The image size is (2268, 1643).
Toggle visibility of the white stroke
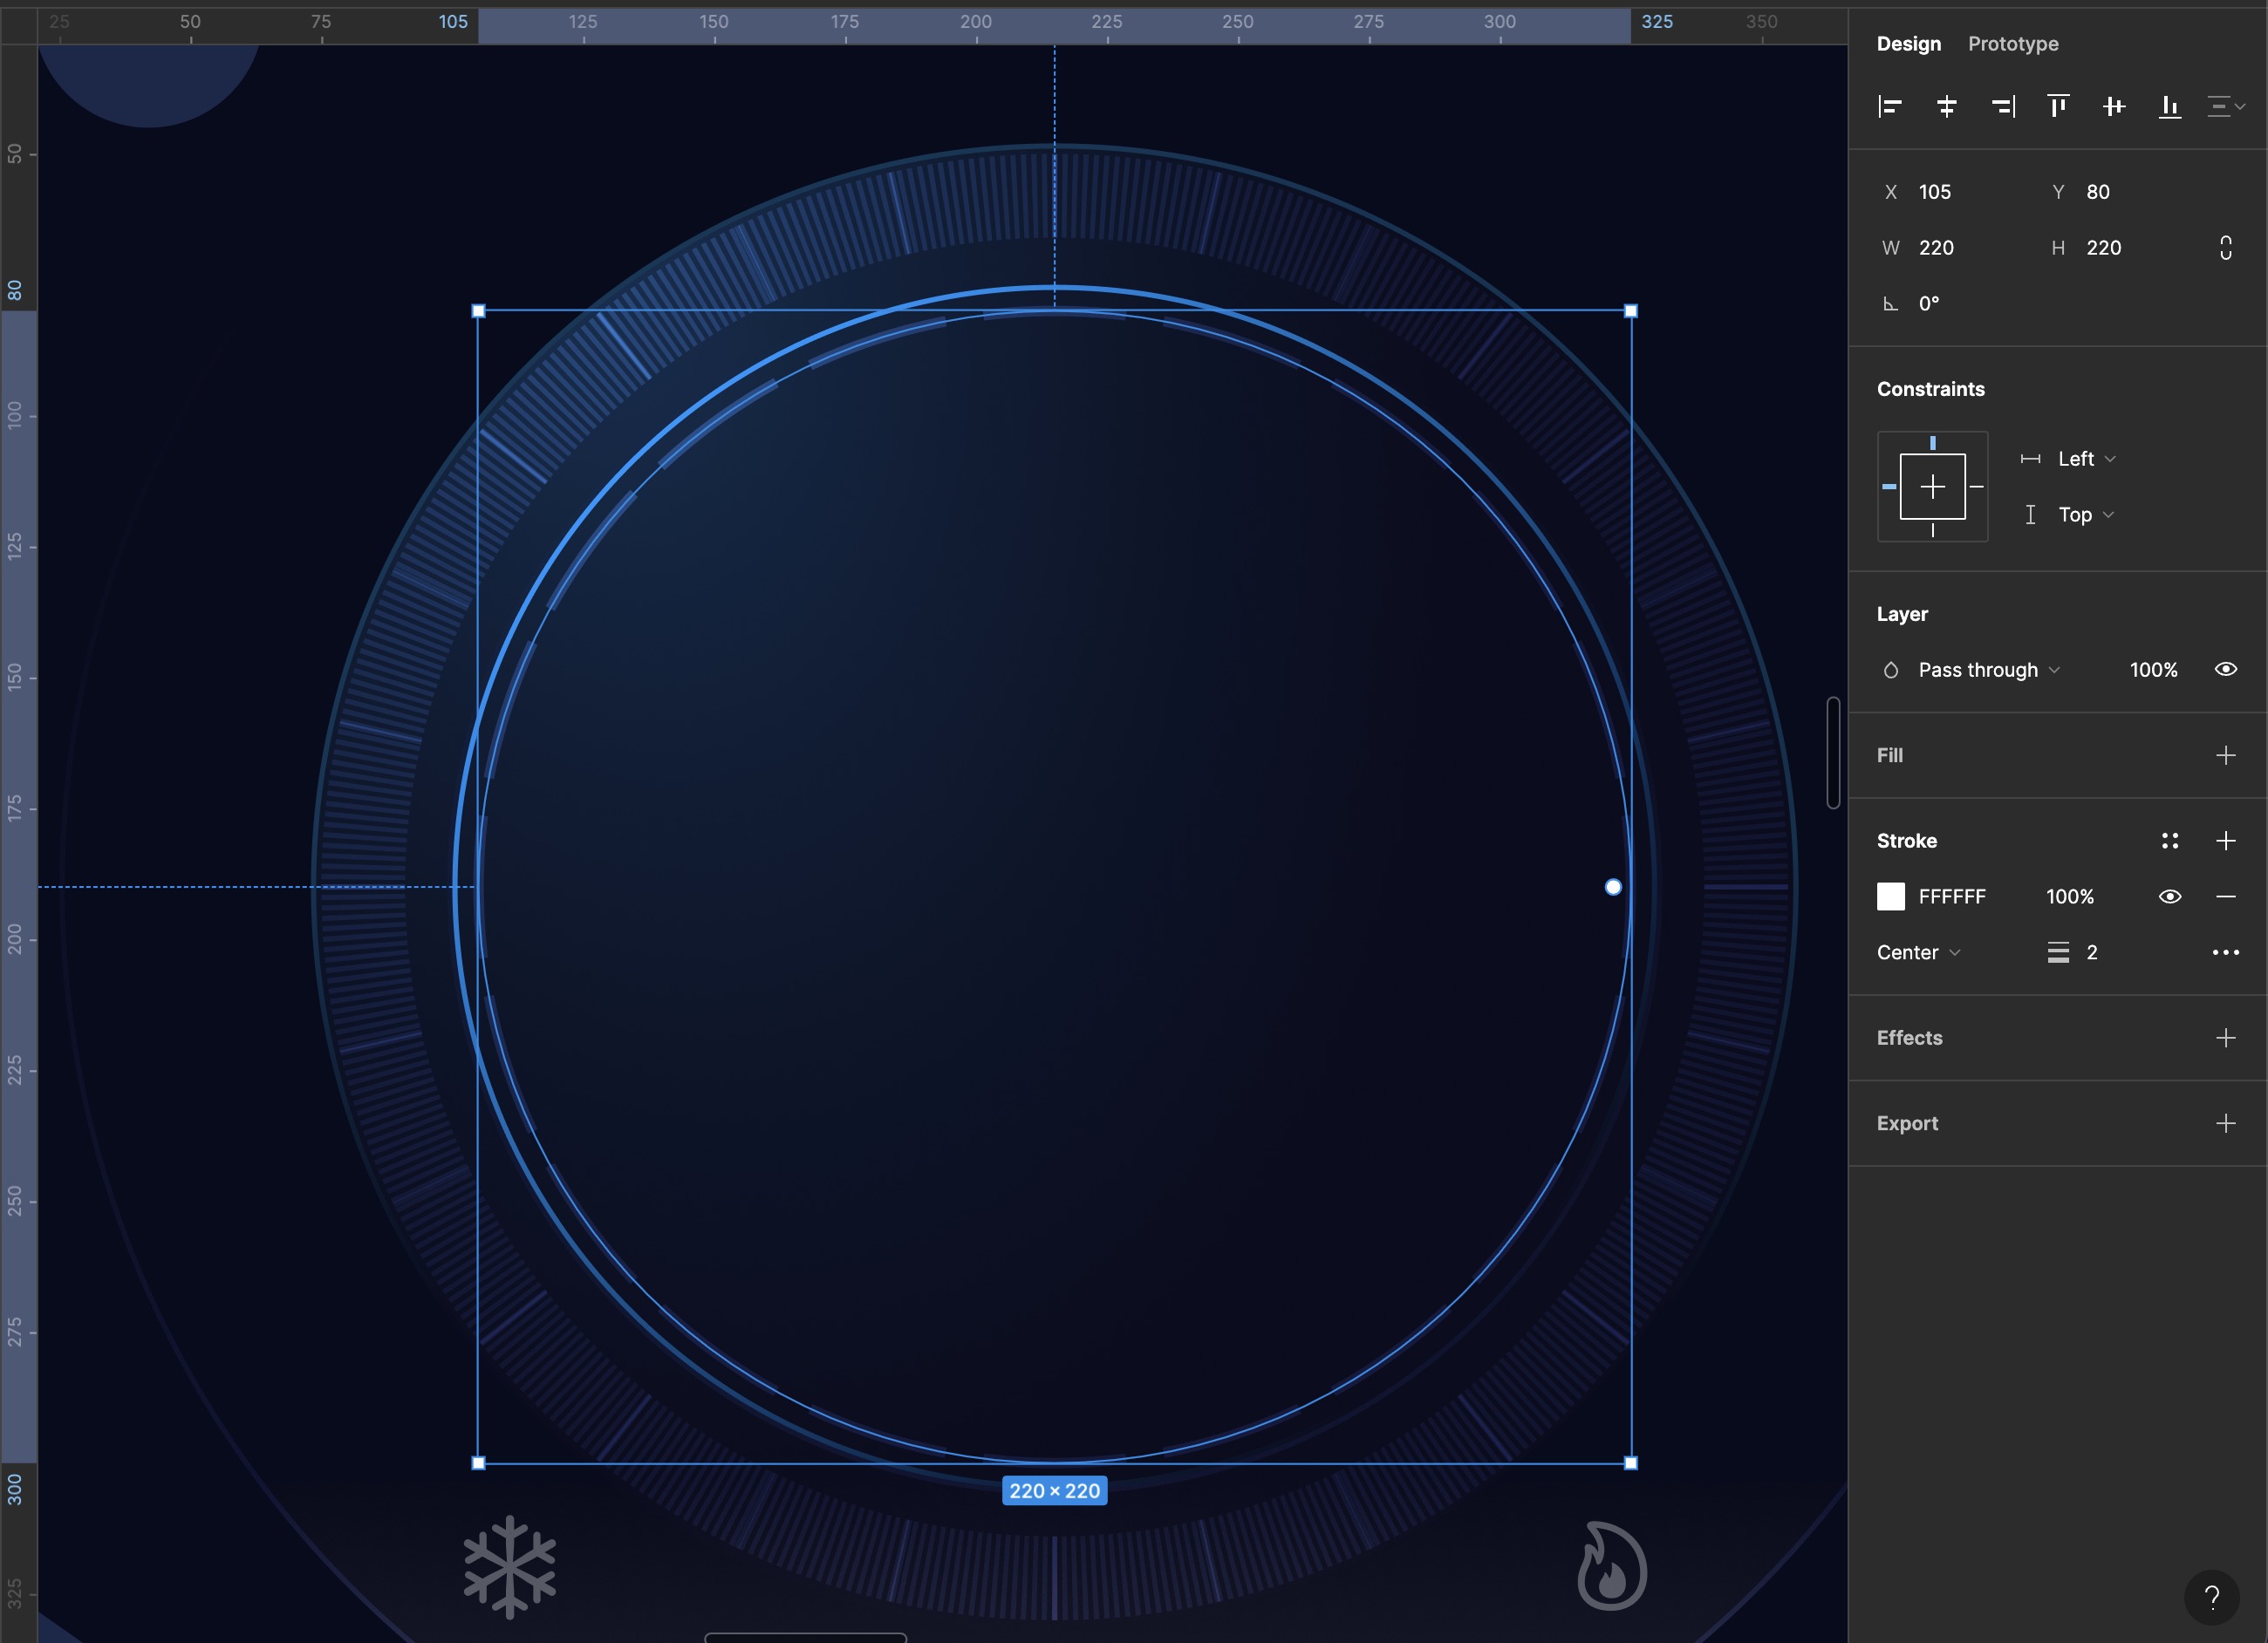[2170, 897]
